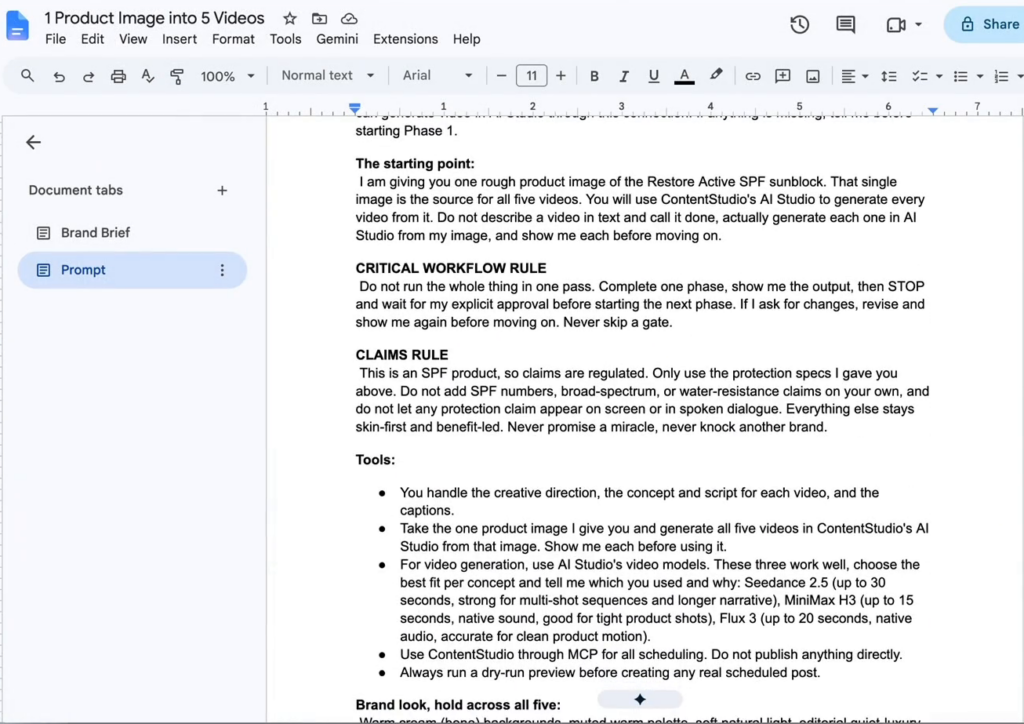Open the text alignment dropdown
The image size is (1024, 724).
point(854,76)
